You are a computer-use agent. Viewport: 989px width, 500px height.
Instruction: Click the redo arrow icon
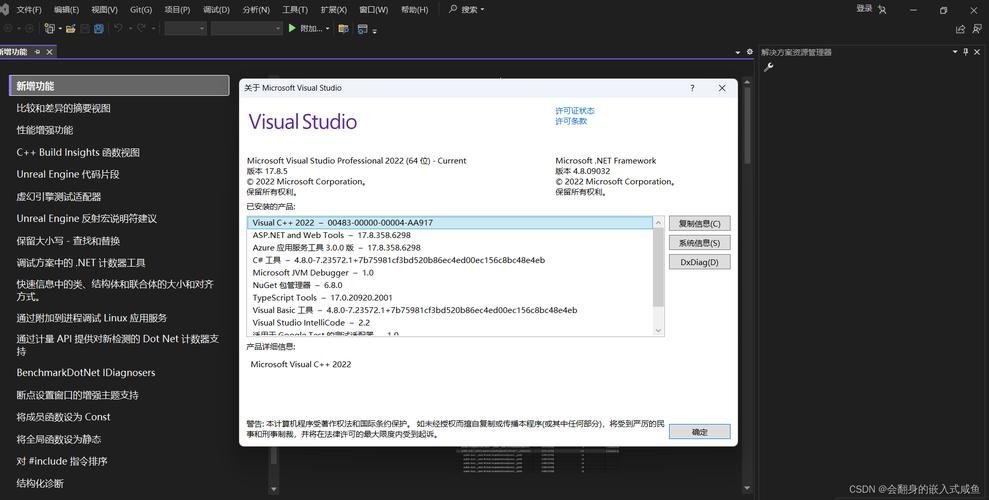(x=142, y=28)
